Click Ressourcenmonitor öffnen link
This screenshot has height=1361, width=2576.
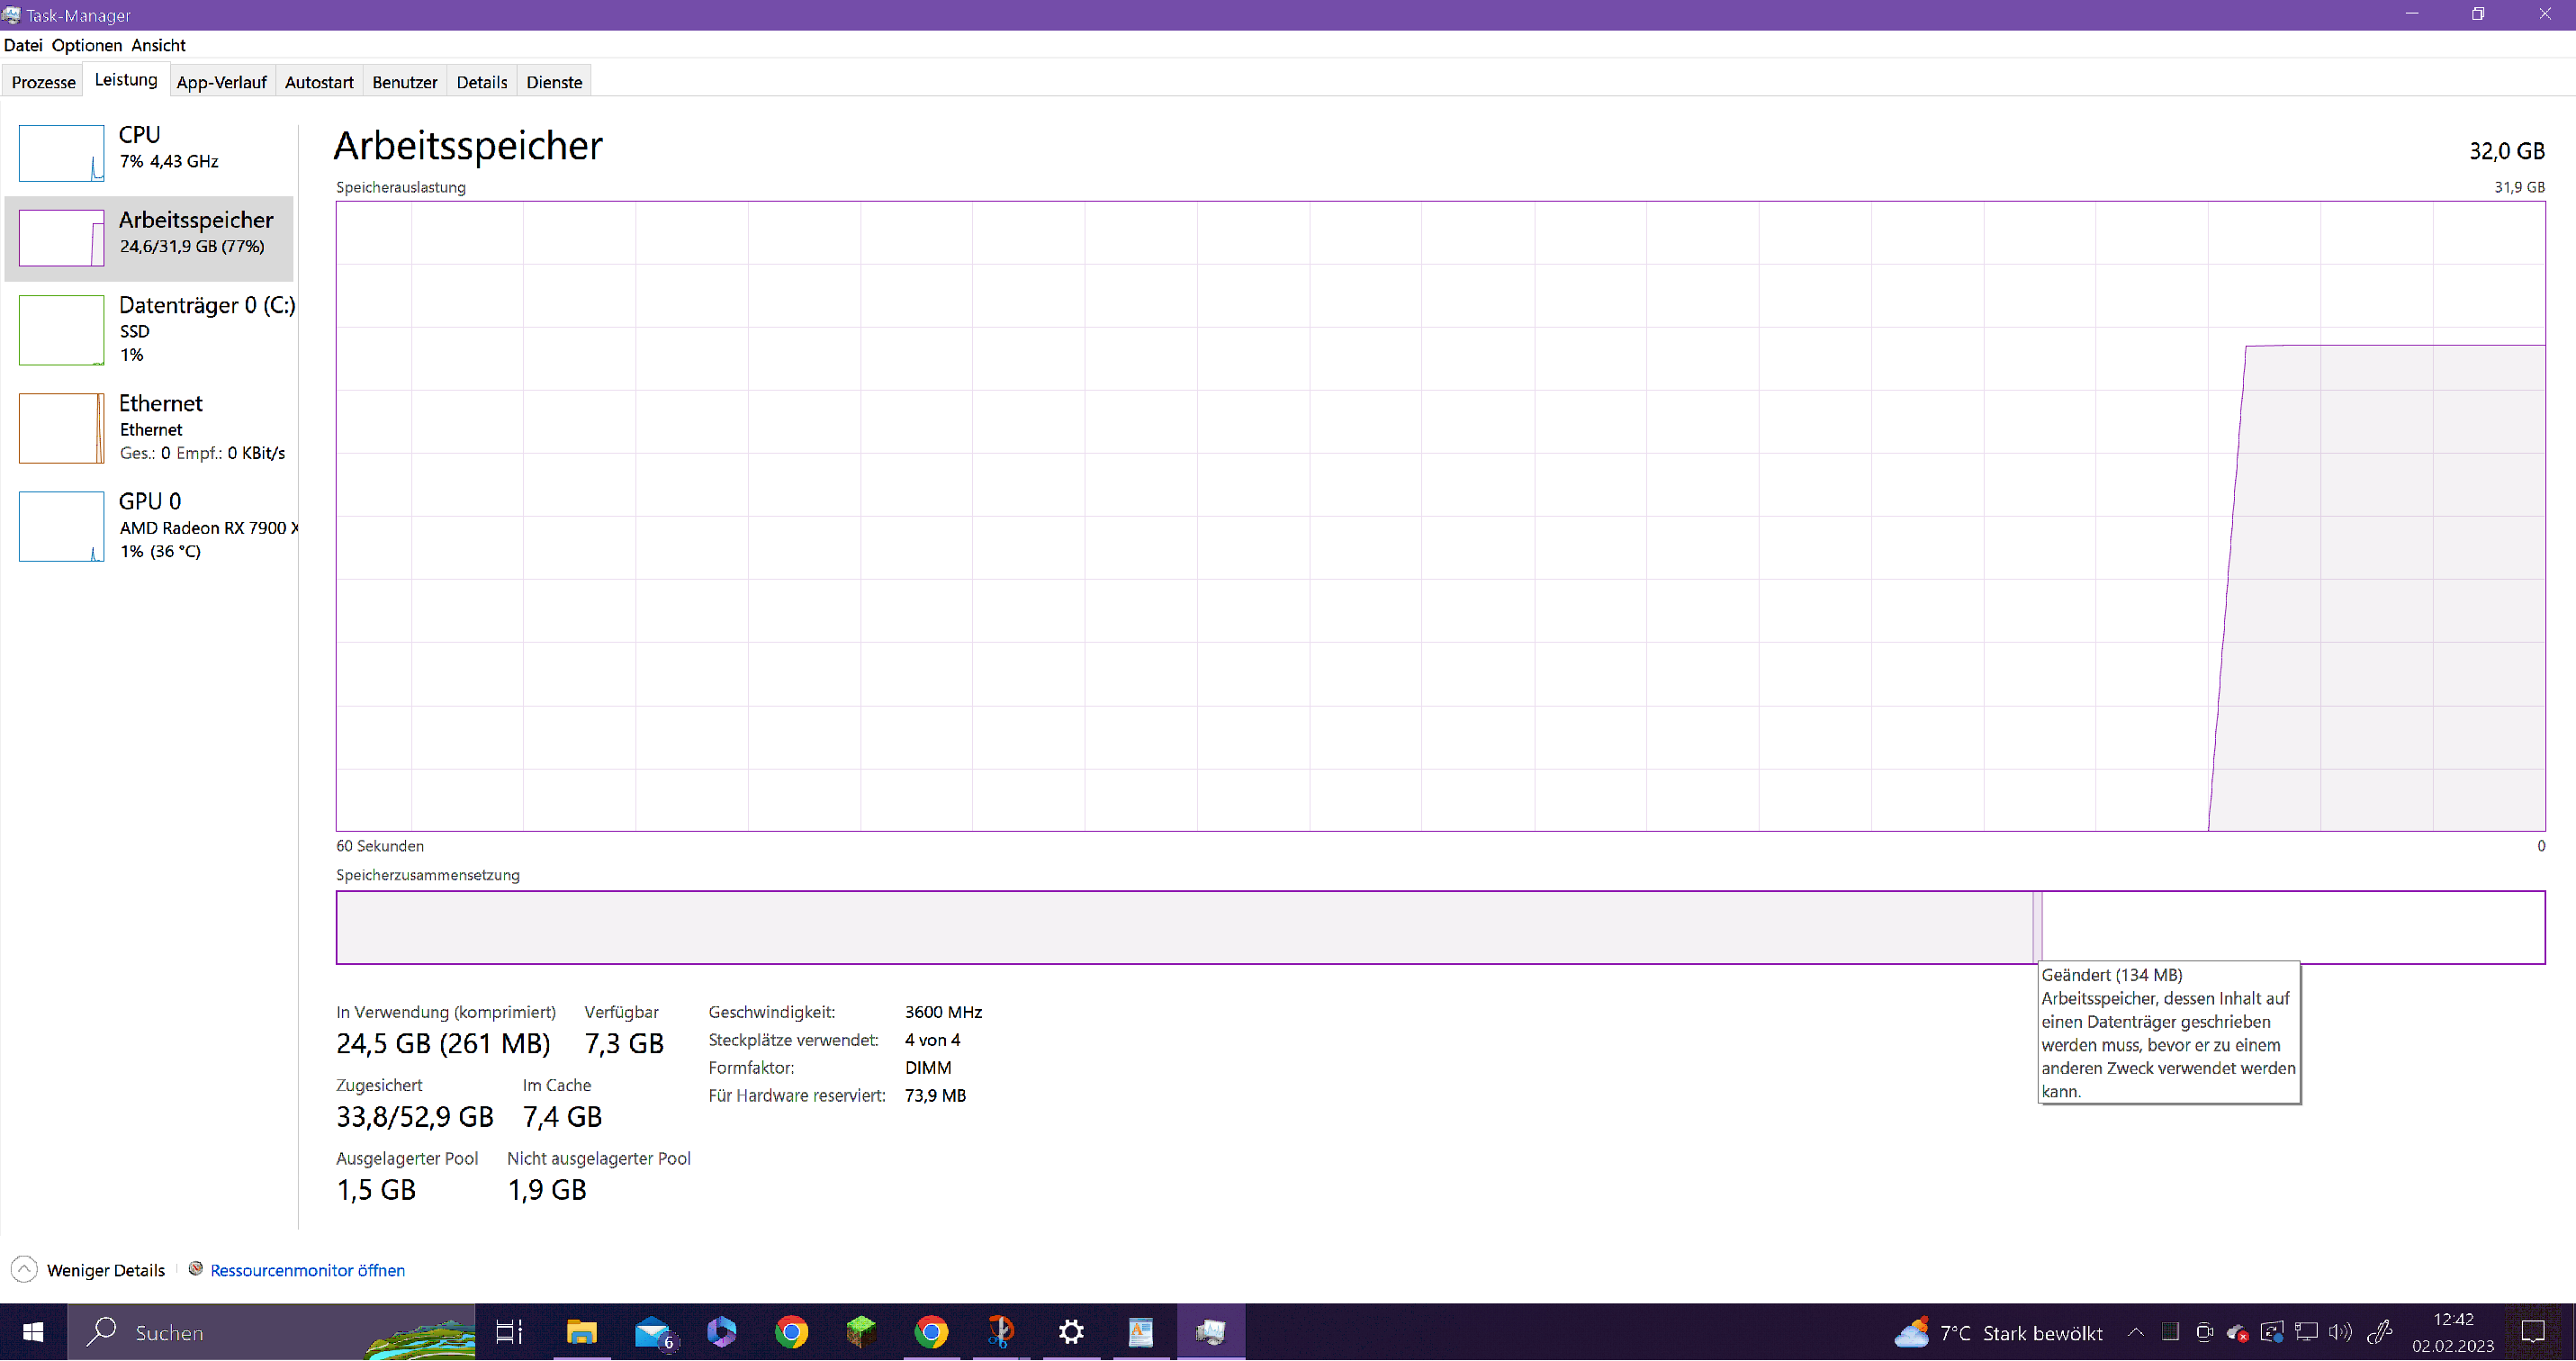(307, 1270)
